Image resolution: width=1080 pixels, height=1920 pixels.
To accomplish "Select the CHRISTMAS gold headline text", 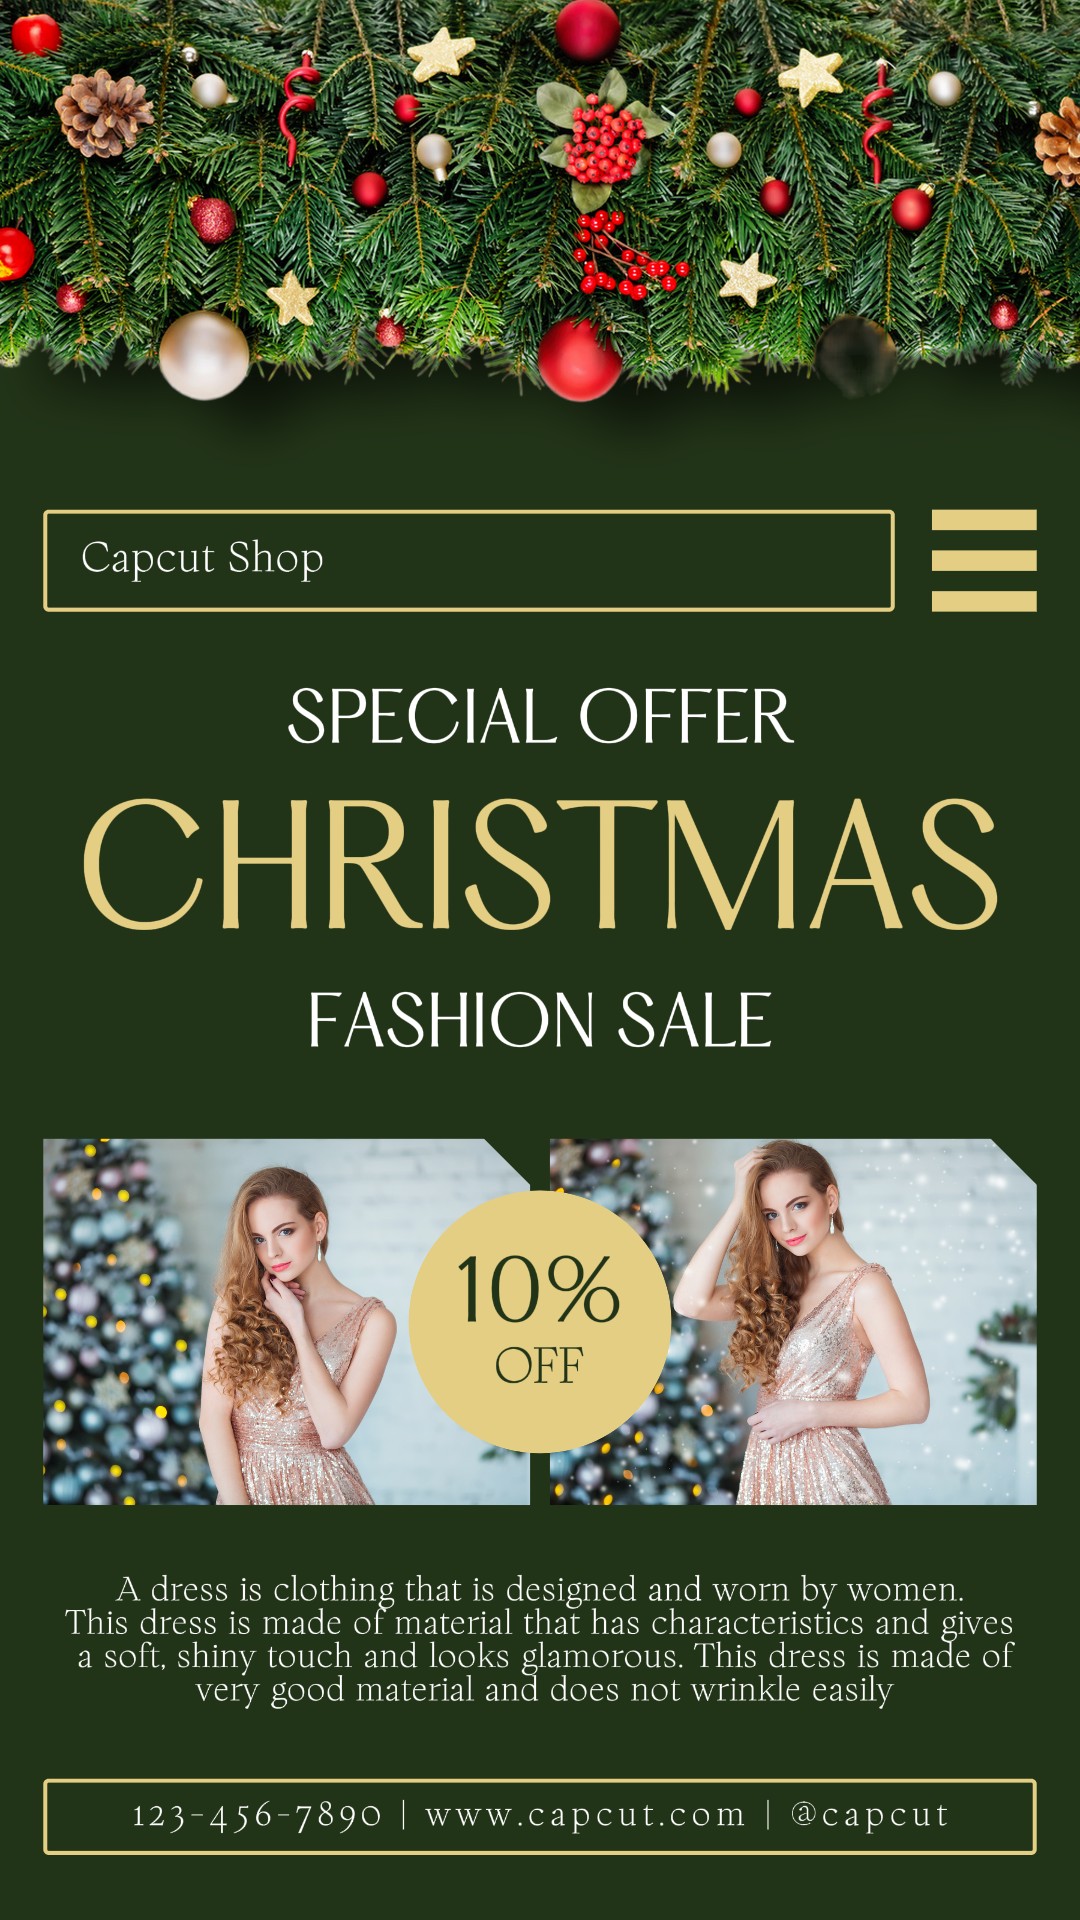I will pos(540,864).
